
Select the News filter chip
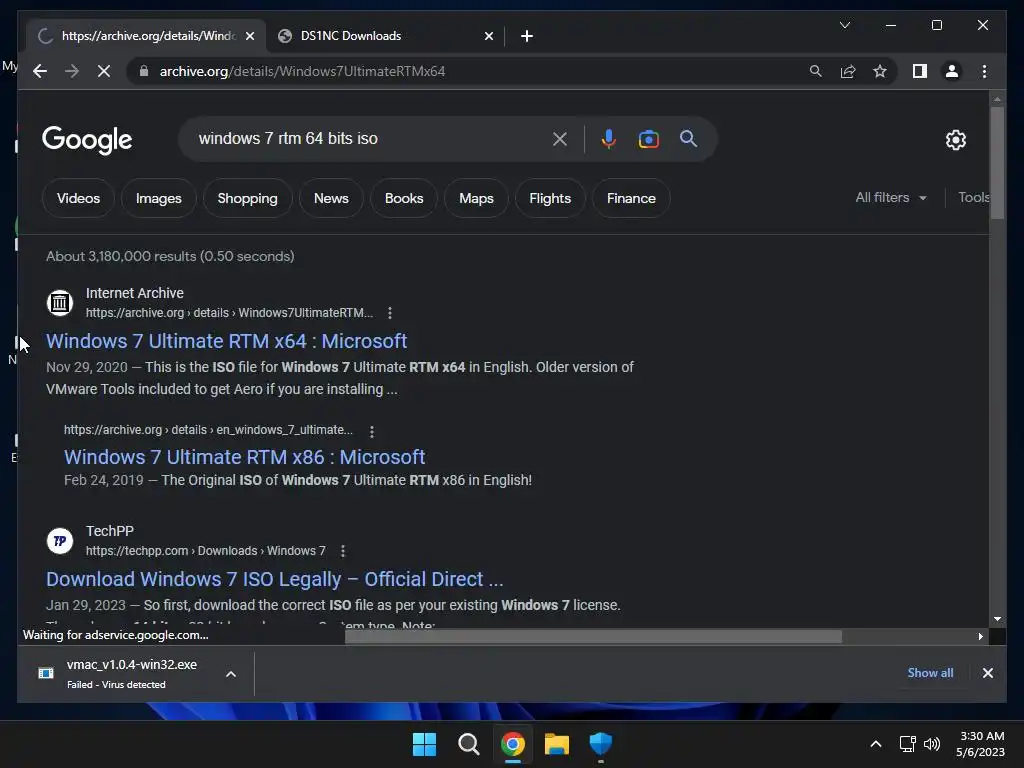[x=331, y=198]
